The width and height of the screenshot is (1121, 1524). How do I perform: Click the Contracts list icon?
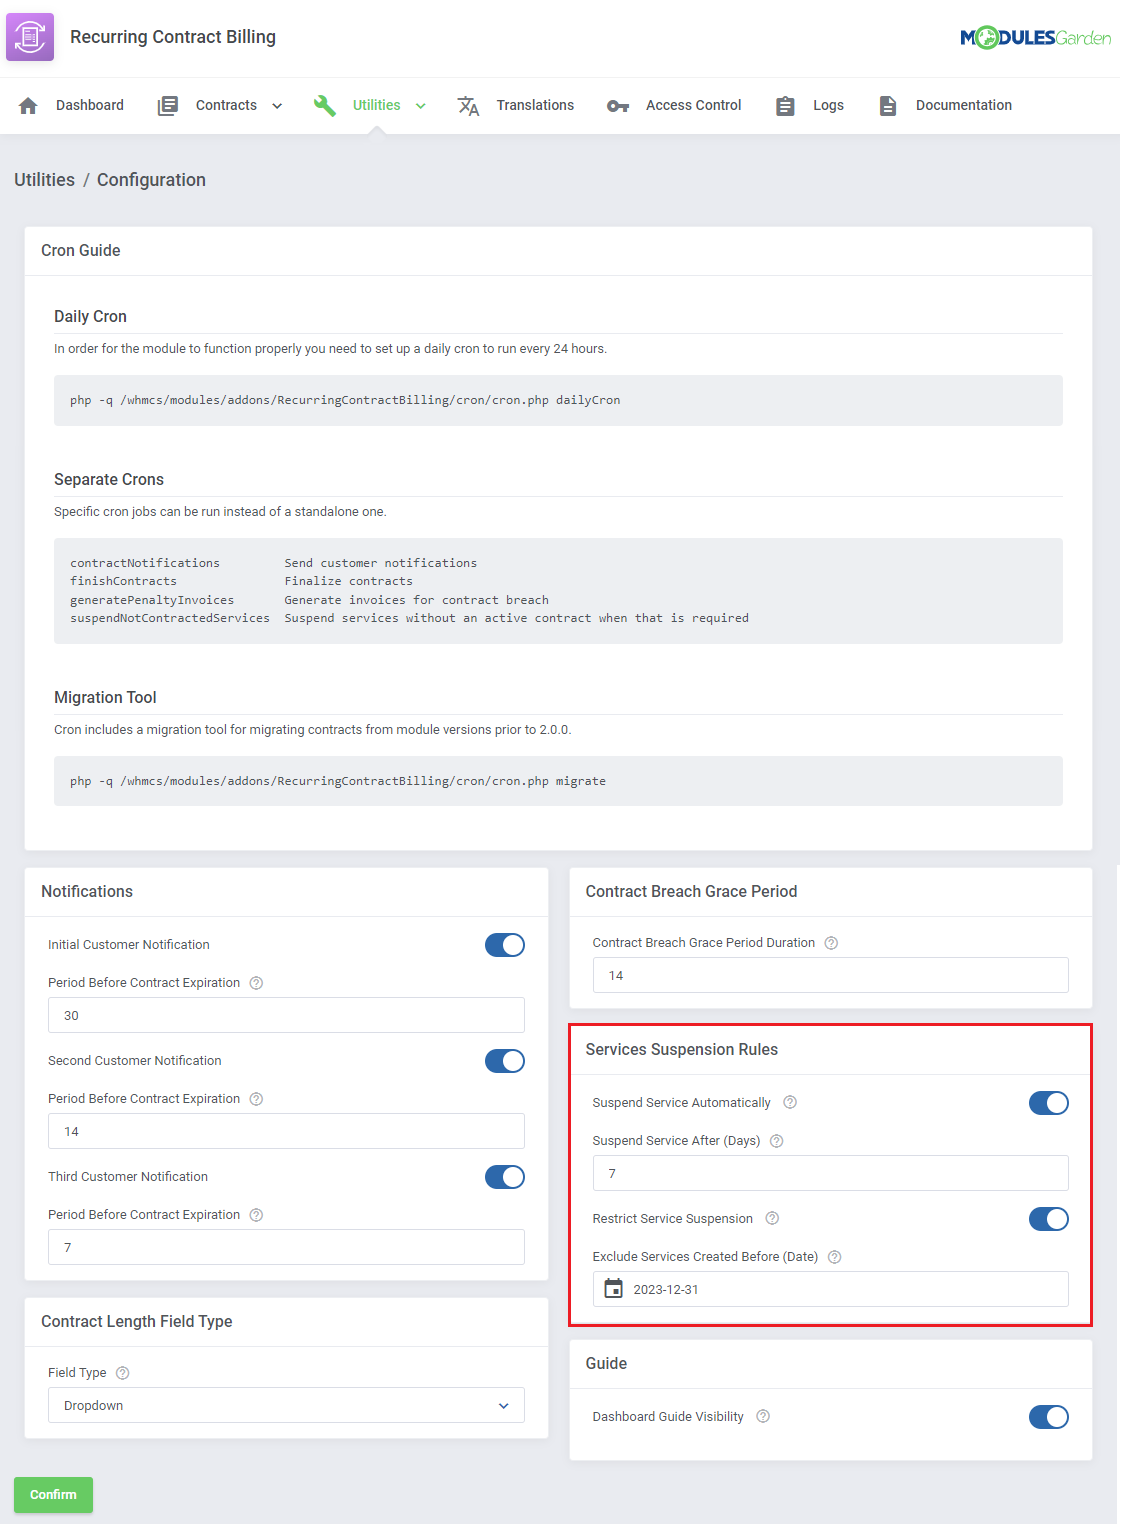(x=168, y=105)
